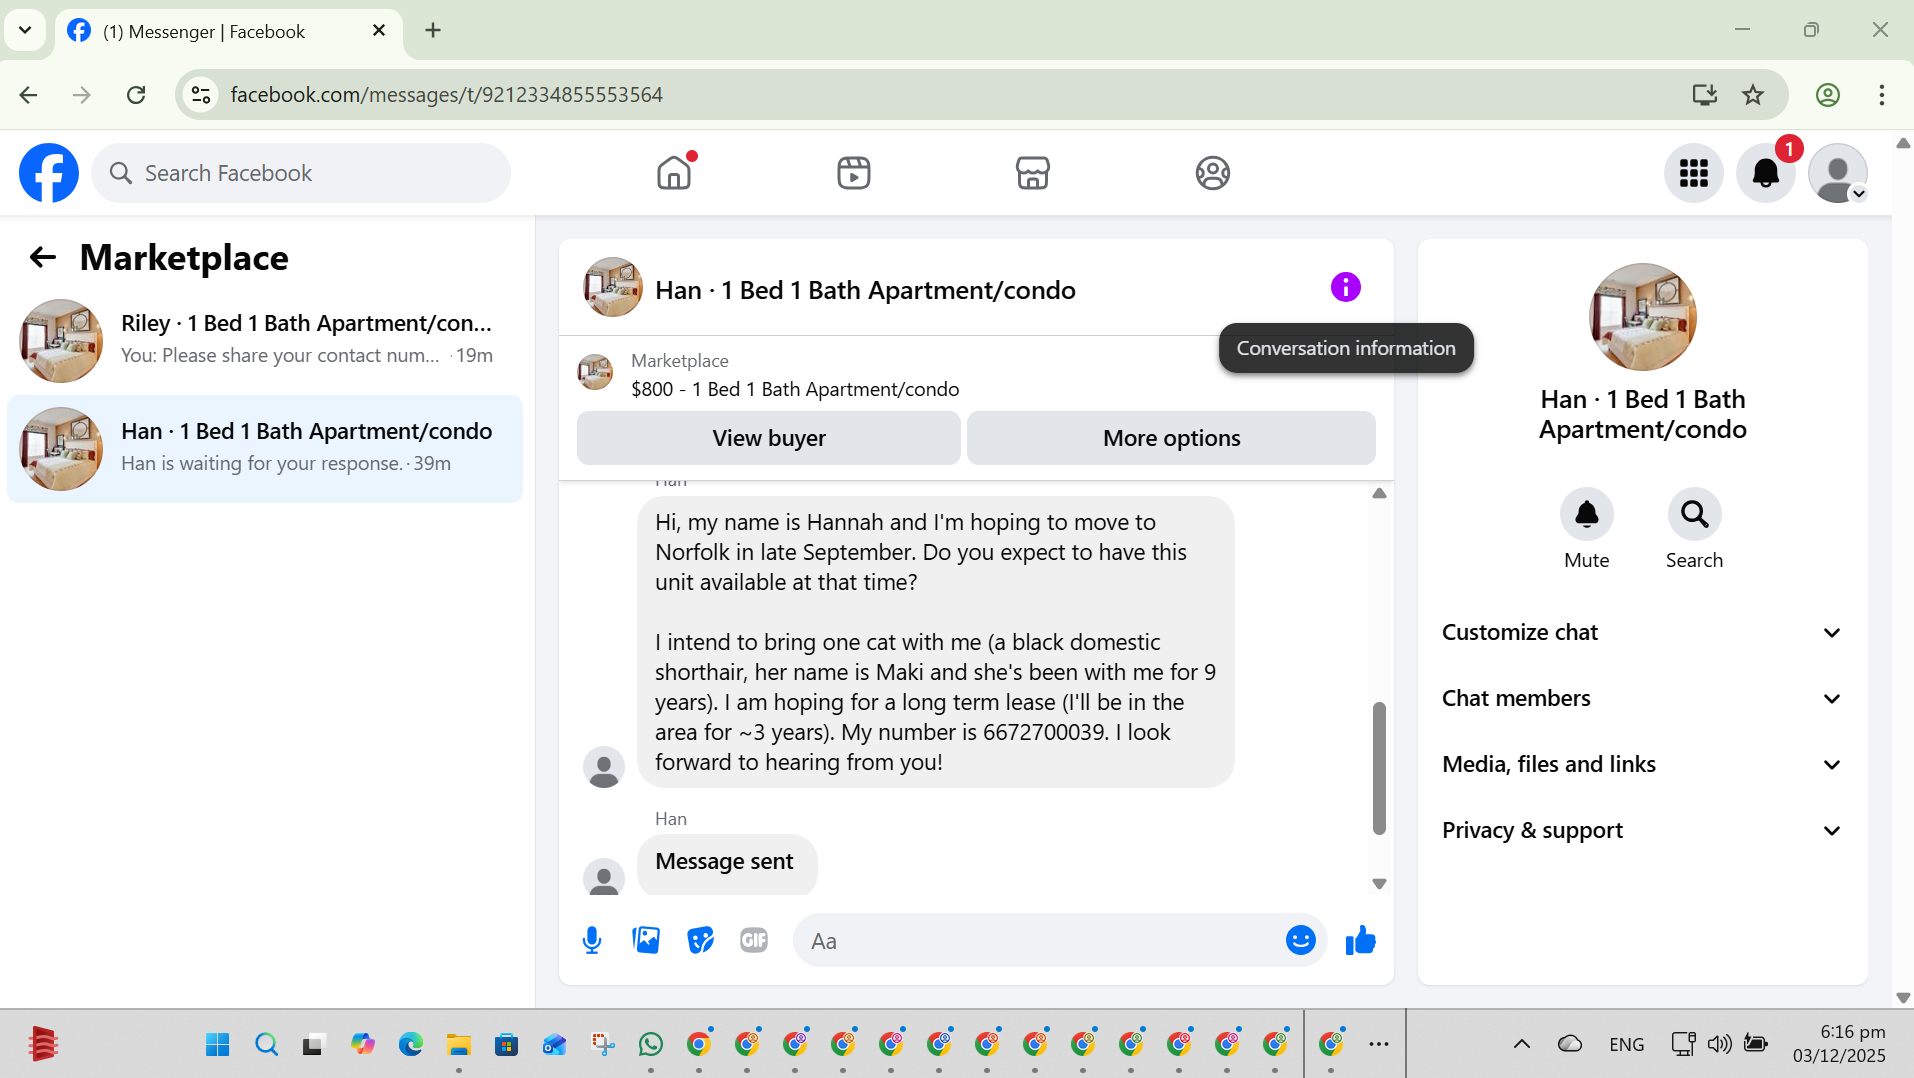1914x1078 pixels.
Task: Open File Explorer from the taskbar
Action: point(459,1045)
